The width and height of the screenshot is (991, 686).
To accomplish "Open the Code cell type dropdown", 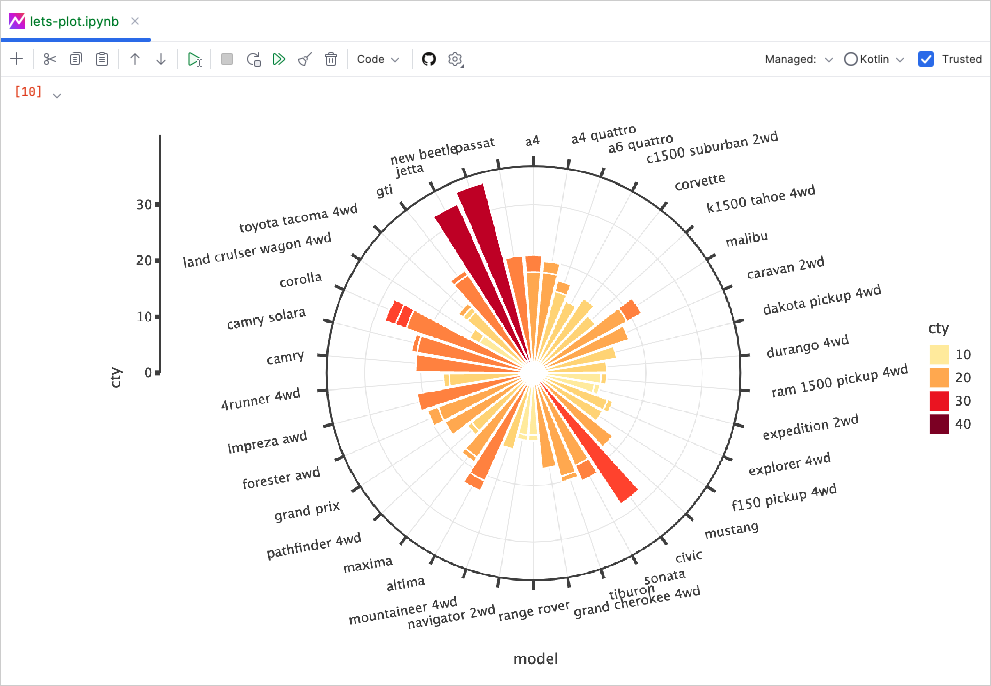I will (378, 59).
